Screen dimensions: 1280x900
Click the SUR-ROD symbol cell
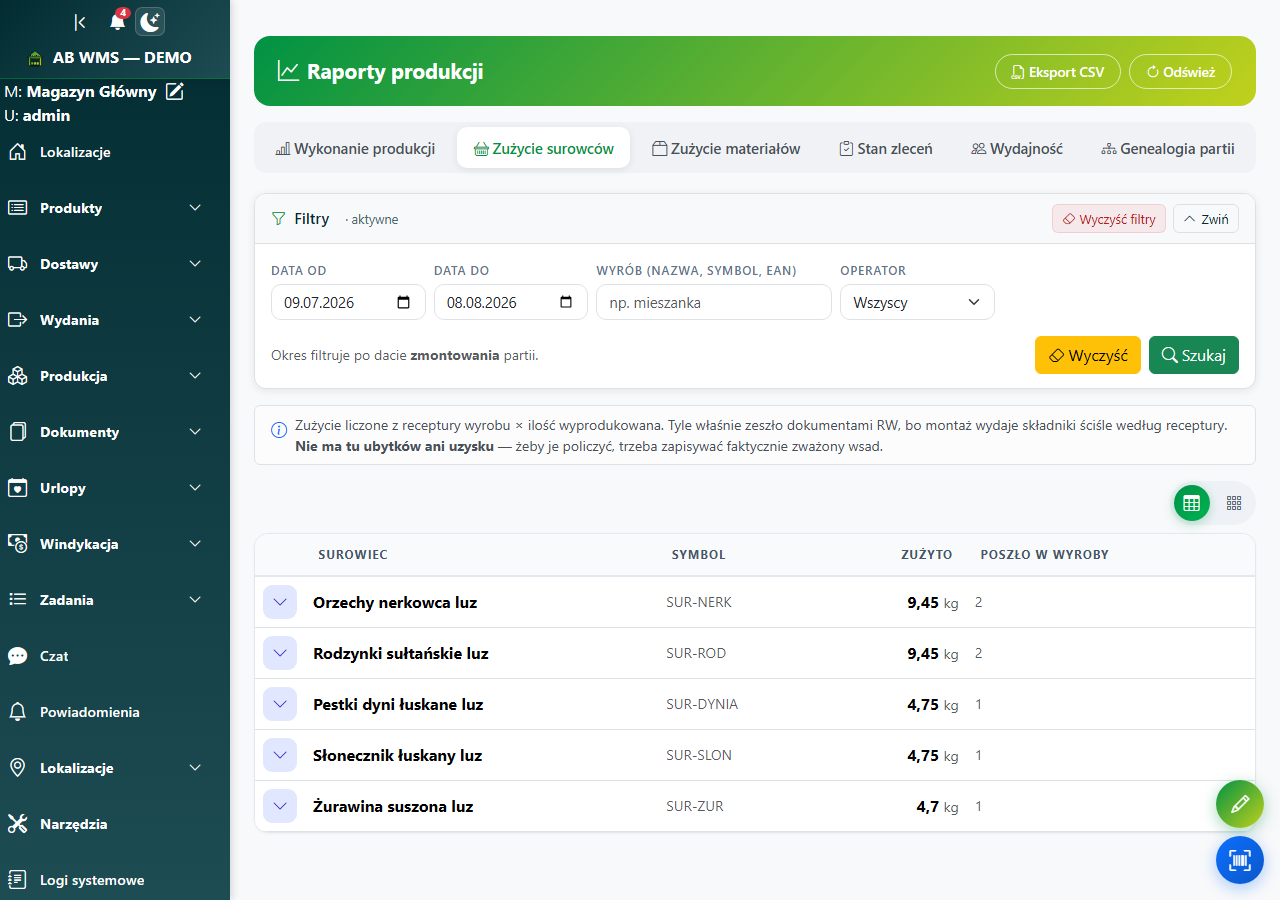click(696, 653)
